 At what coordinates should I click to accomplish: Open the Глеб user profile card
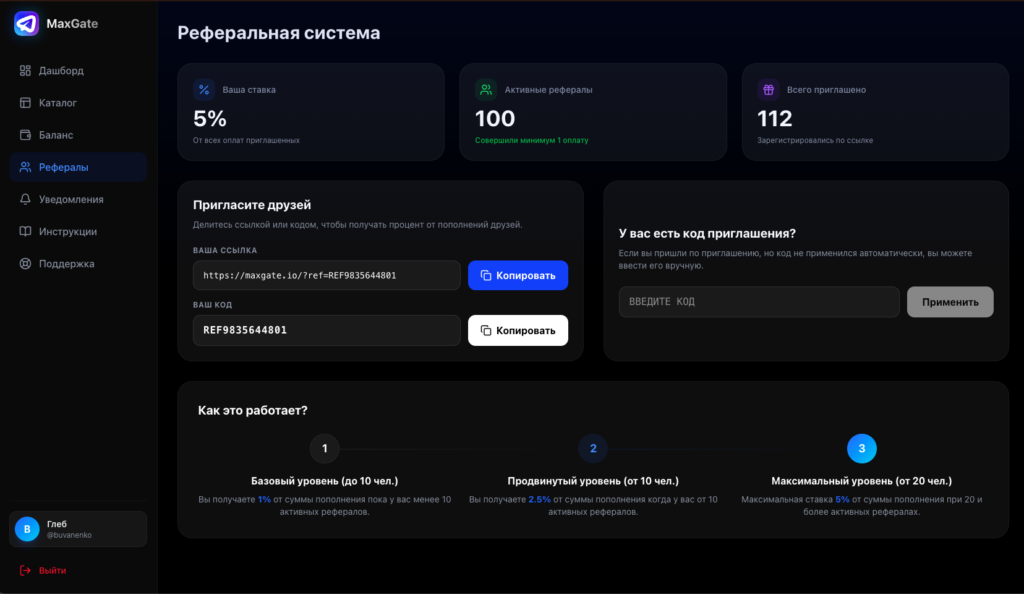(x=78, y=529)
